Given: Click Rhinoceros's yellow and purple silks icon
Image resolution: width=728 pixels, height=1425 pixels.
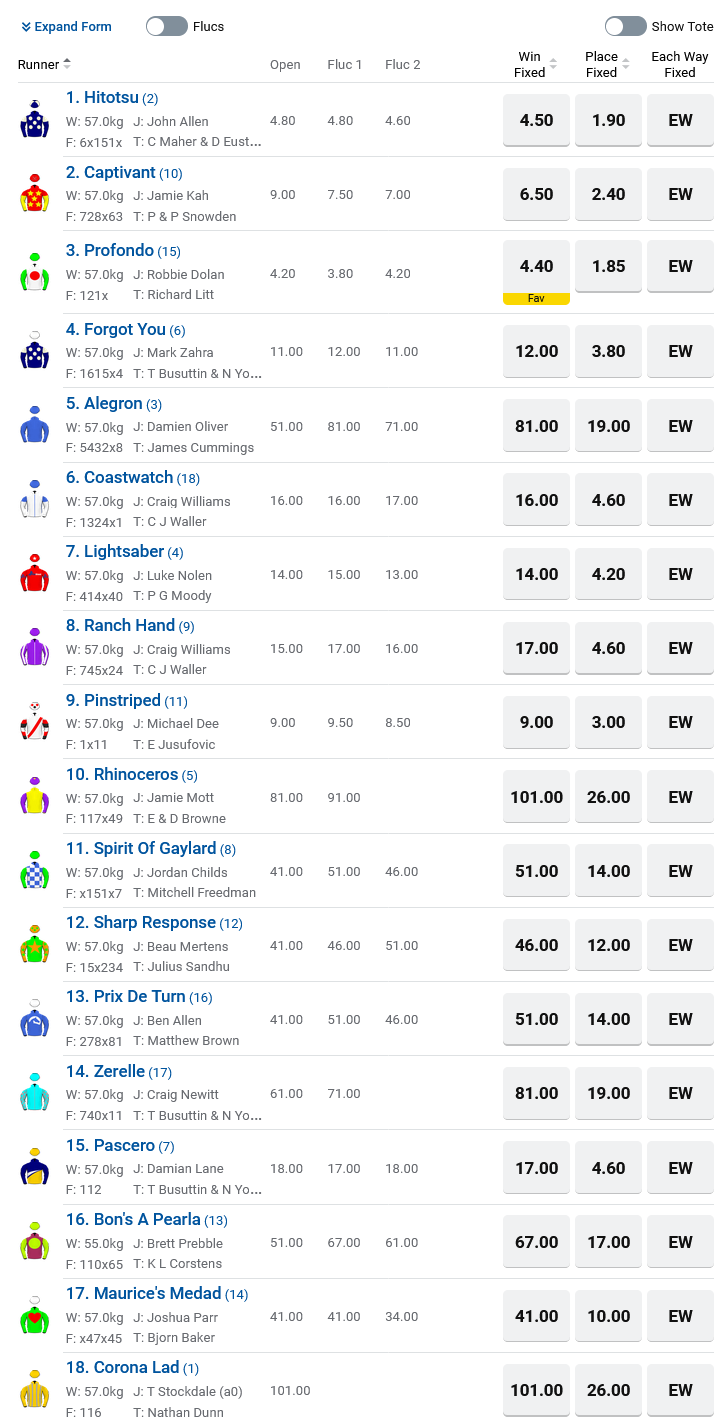Looking at the screenshot, I should point(34,796).
